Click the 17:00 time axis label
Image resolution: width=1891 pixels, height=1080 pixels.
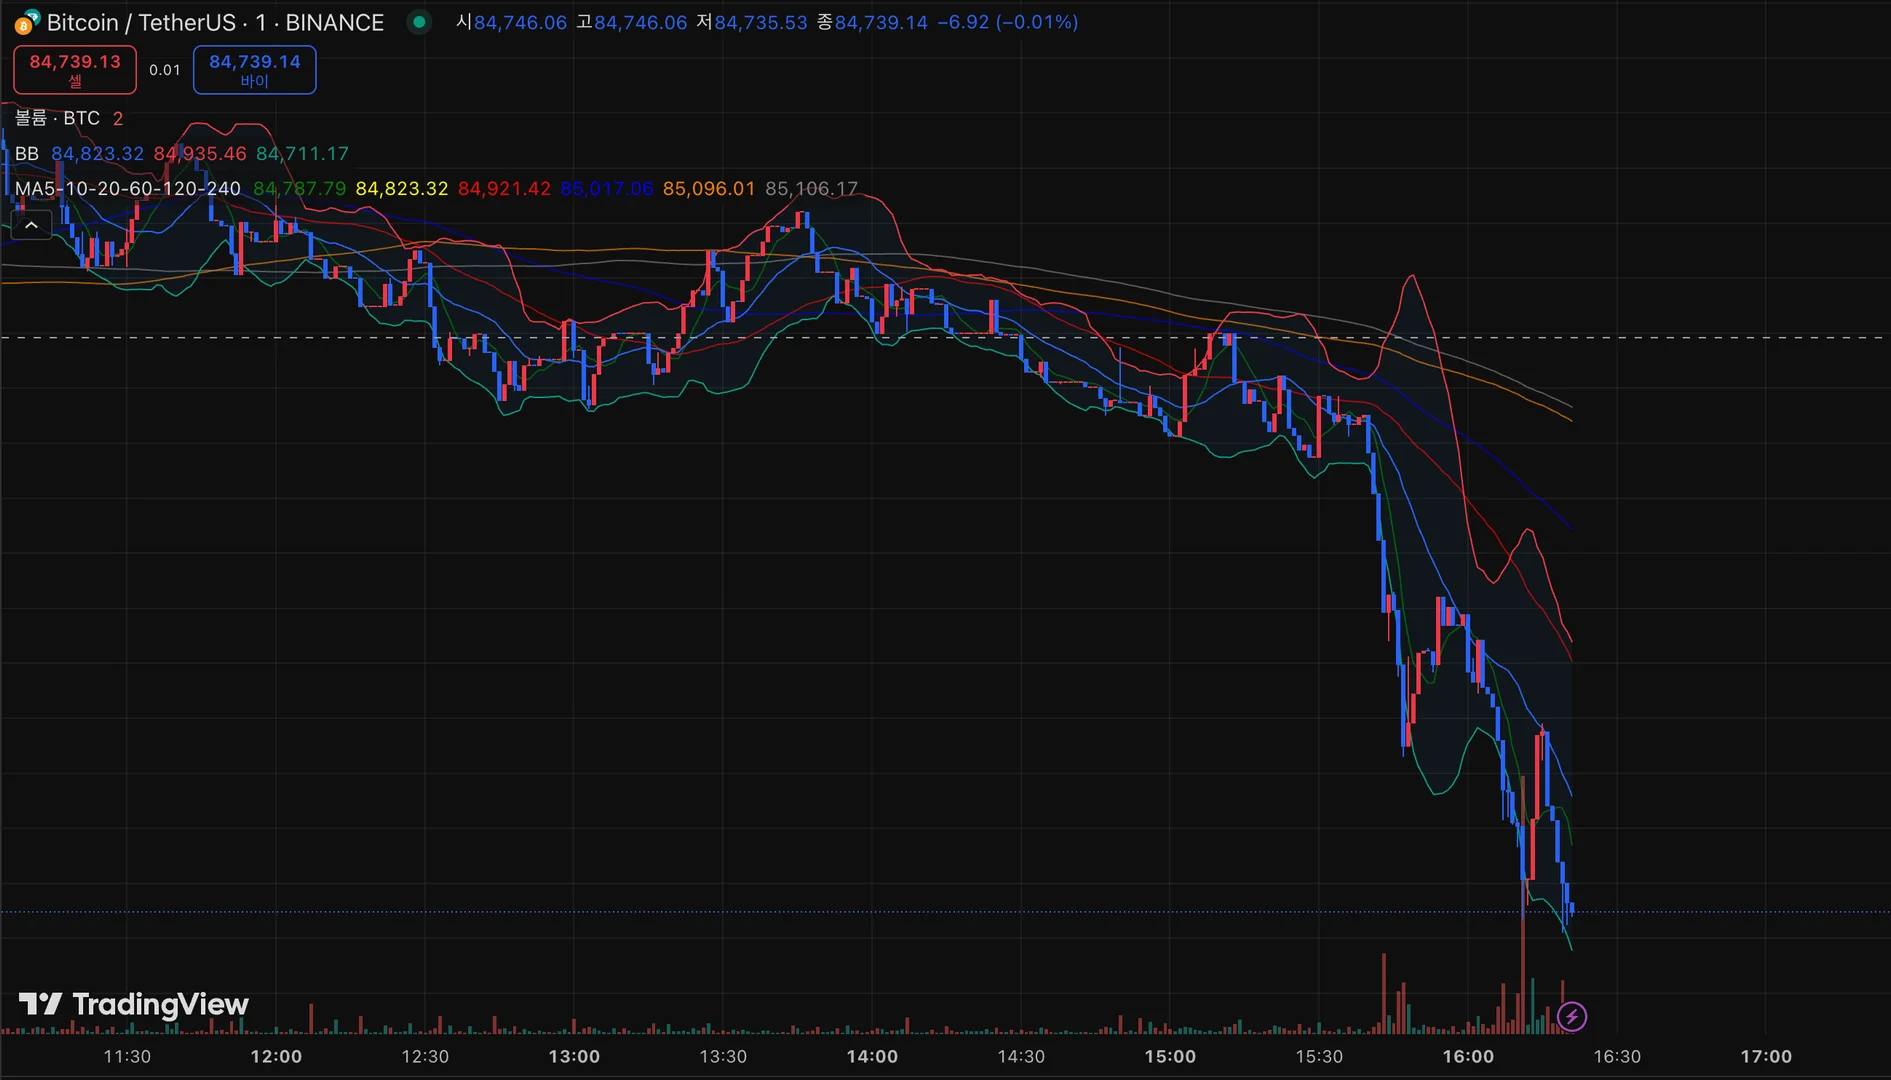[x=1766, y=1056]
